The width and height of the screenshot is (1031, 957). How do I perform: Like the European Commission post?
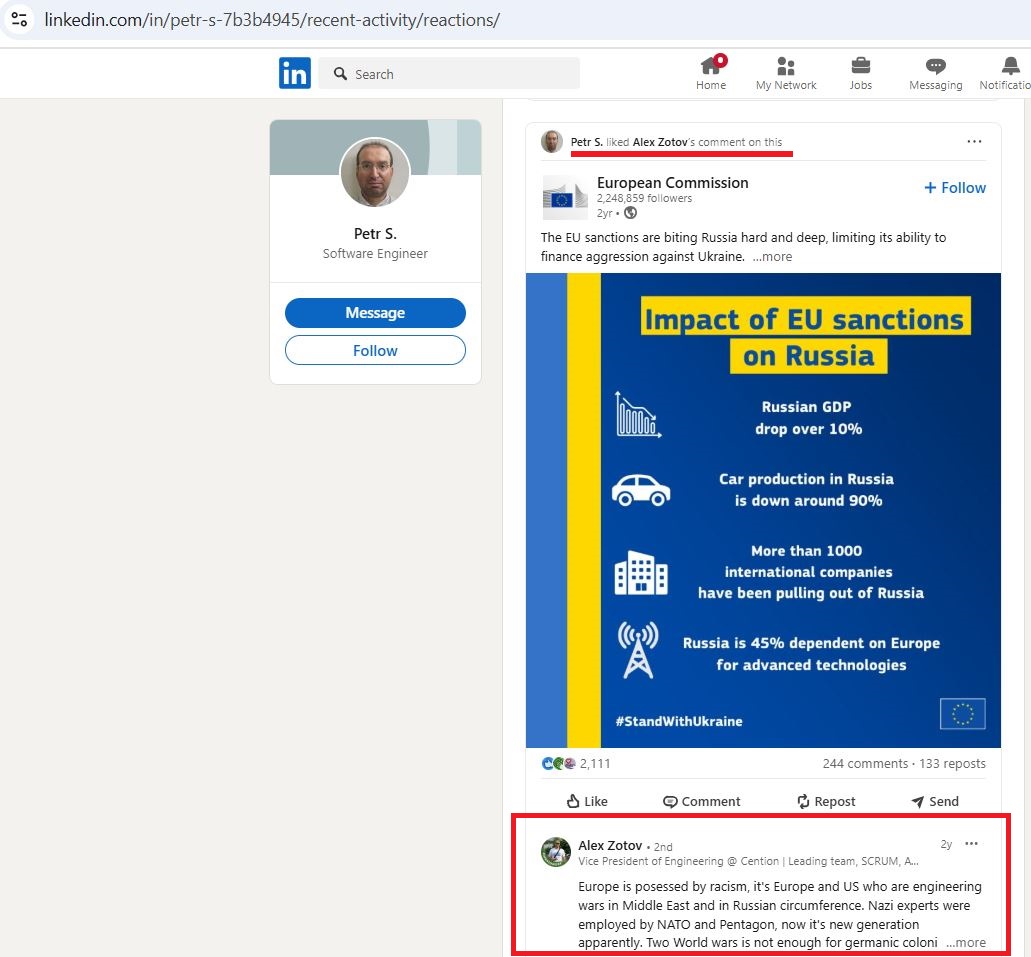click(x=587, y=801)
